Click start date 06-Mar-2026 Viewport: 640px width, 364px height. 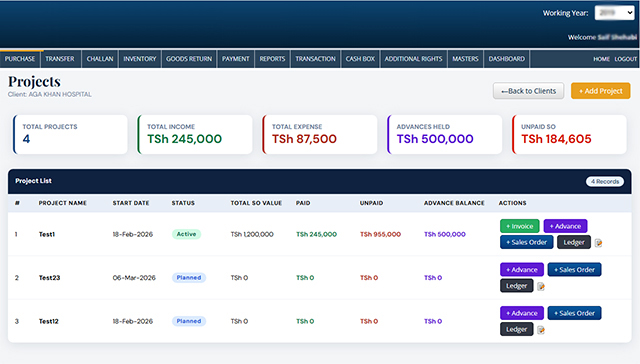(134, 277)
